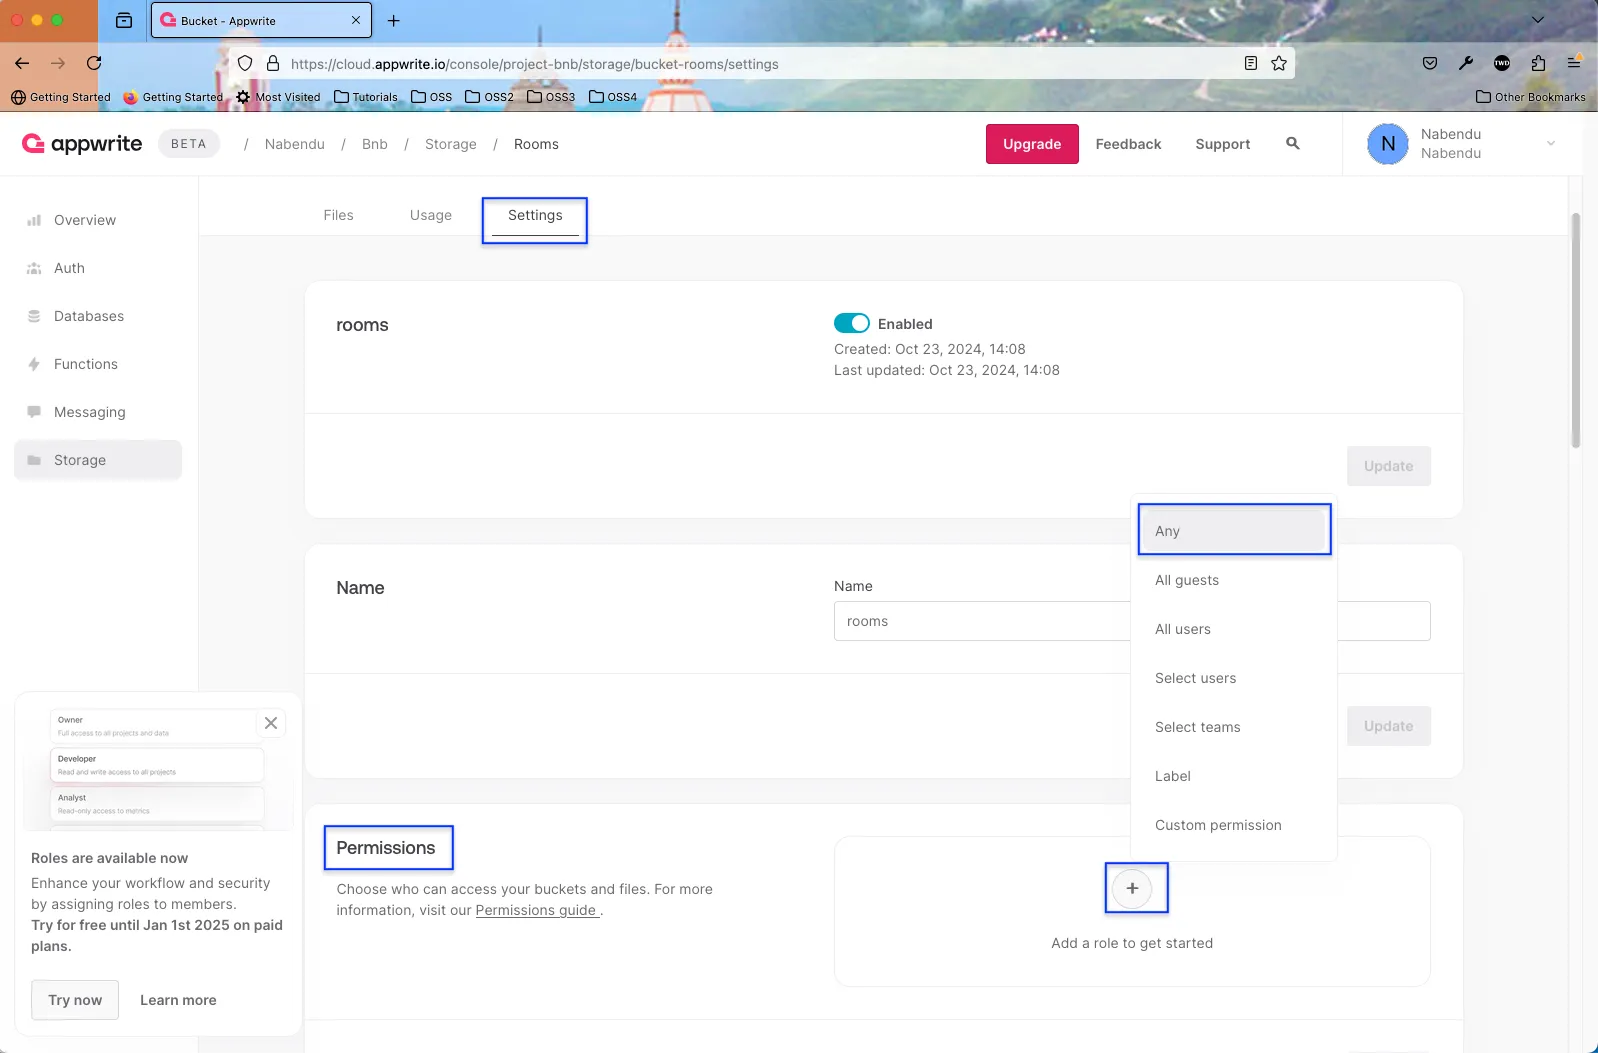The width and height of the screenshot is (1598, 1053).
Task: Click the plus icon to add a role
Action: (1132, 888)
